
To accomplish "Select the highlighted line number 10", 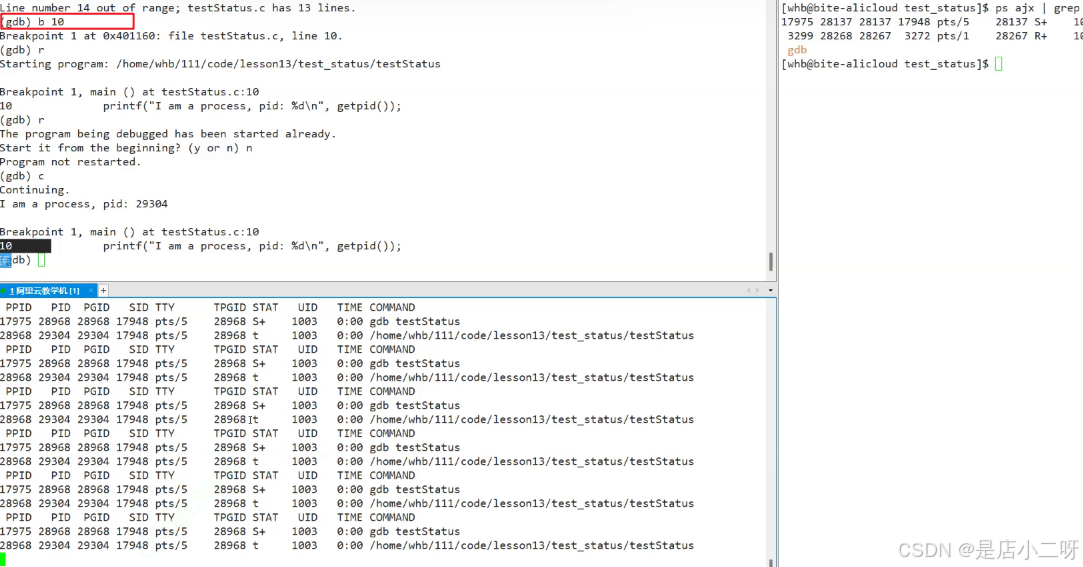I will pos(24,246).
